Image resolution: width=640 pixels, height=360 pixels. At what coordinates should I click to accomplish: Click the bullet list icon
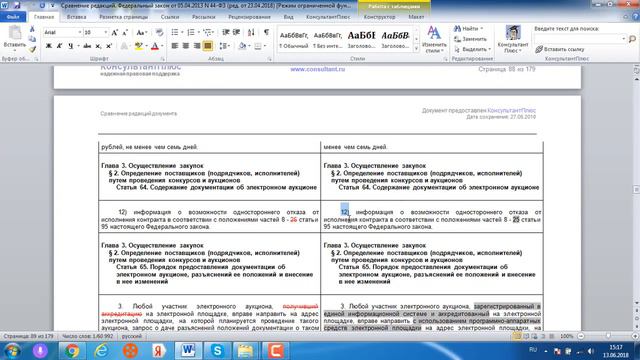(x=175, y=32)
